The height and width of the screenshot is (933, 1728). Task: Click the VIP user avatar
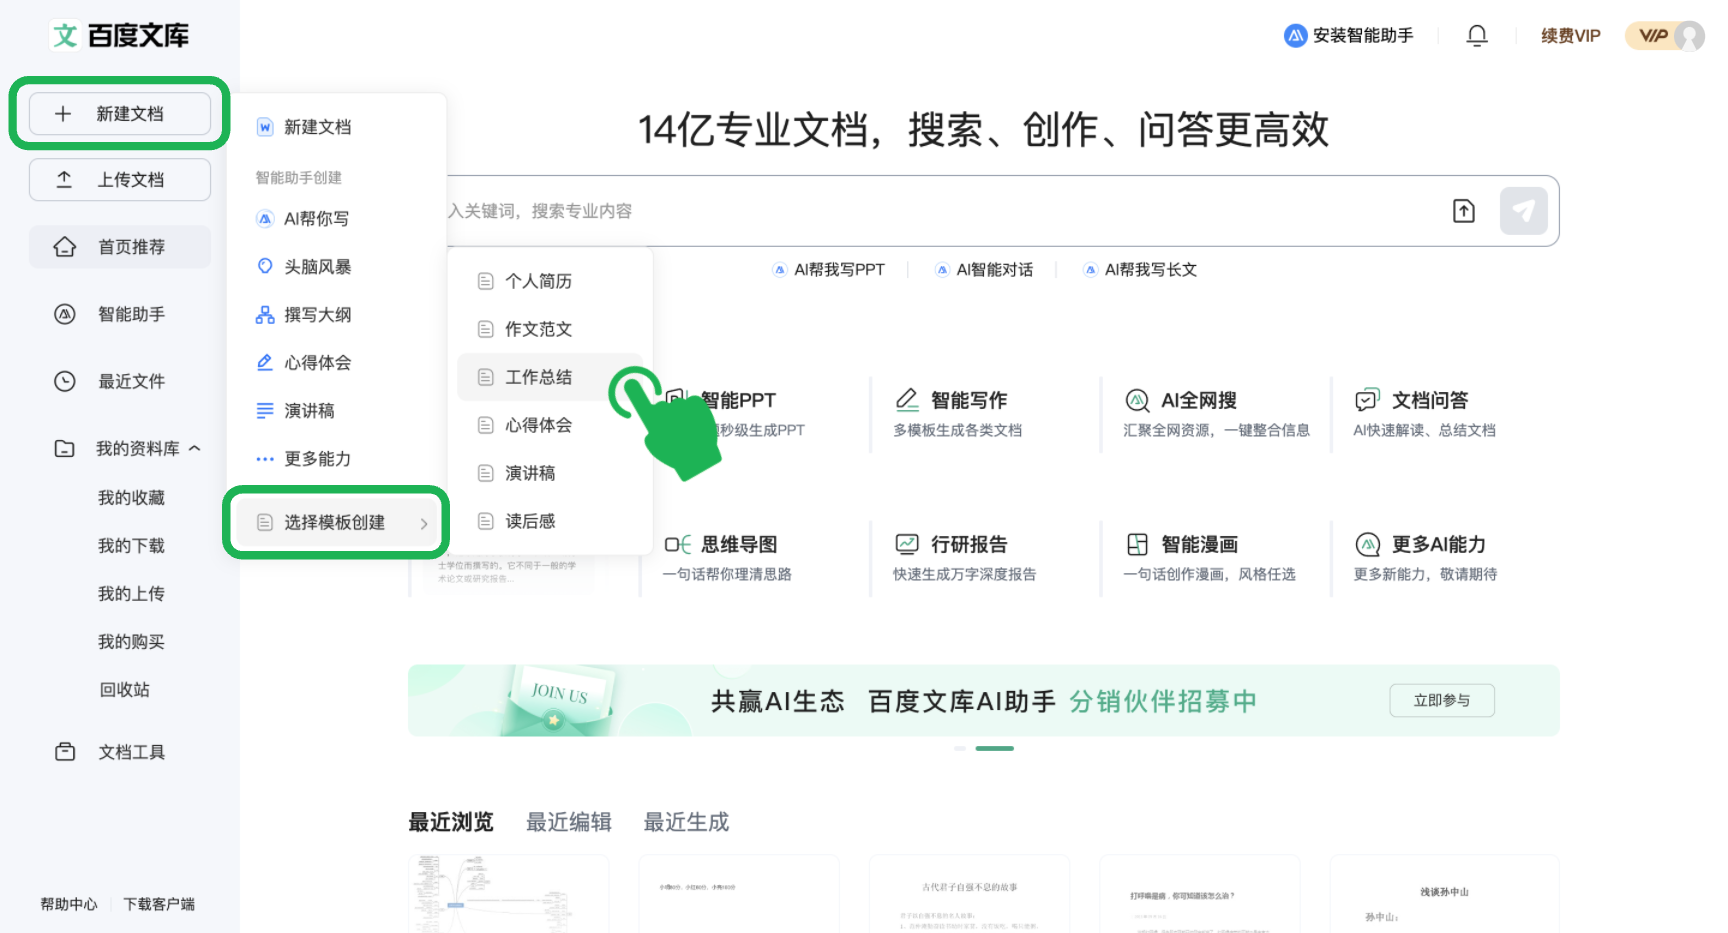(x=1689, y=36)
